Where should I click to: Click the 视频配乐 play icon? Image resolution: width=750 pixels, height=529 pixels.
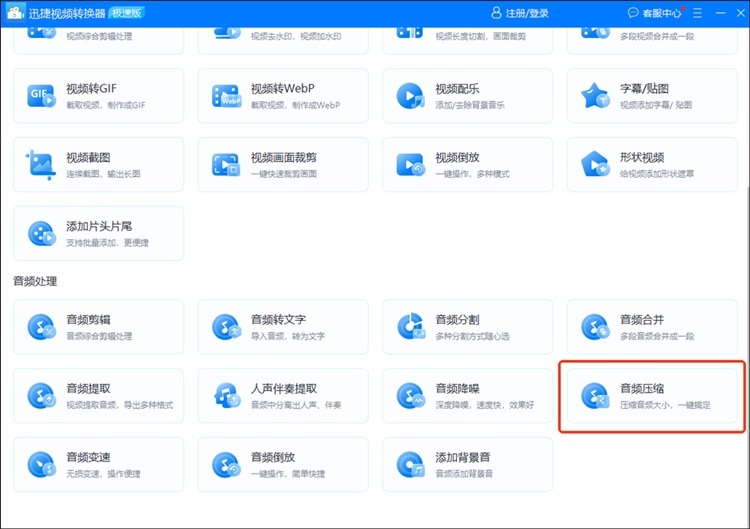pos(410,96)
